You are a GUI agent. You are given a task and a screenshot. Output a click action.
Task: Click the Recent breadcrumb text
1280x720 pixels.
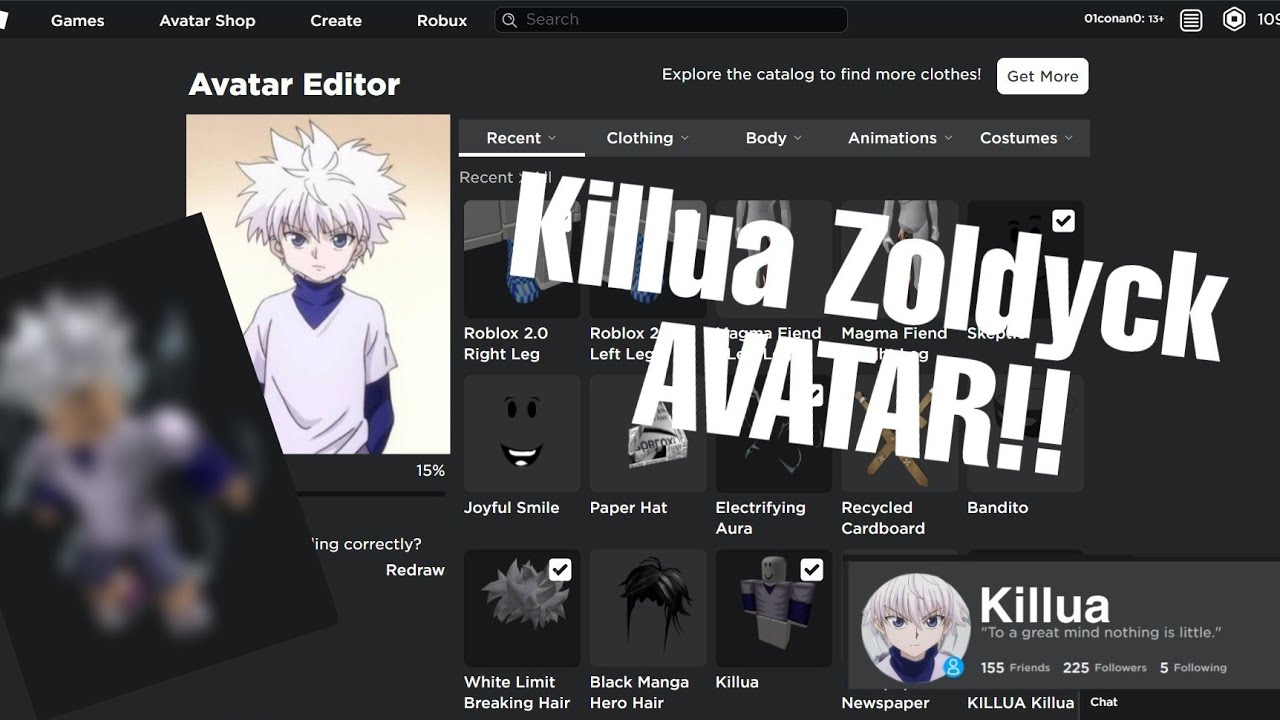[x=486, y=177]
